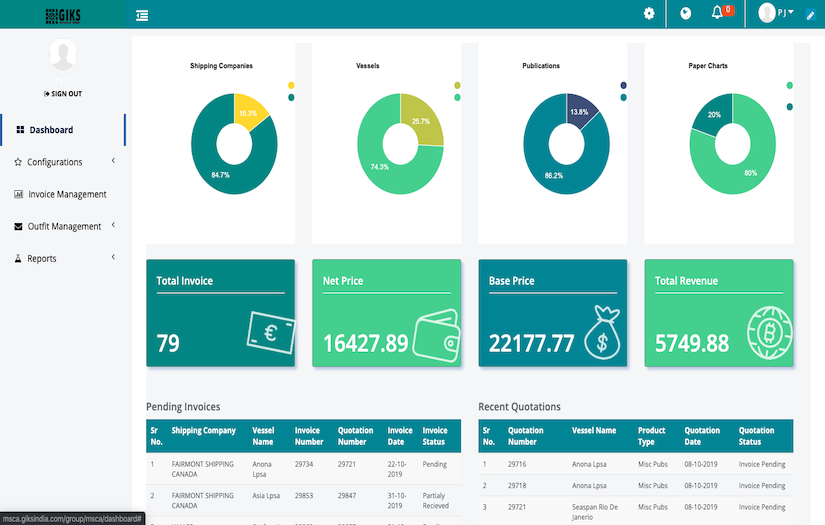Open settings via the gear icon
Image resolution: width=825 pixels, height=525 pixels.
point(649,14)
